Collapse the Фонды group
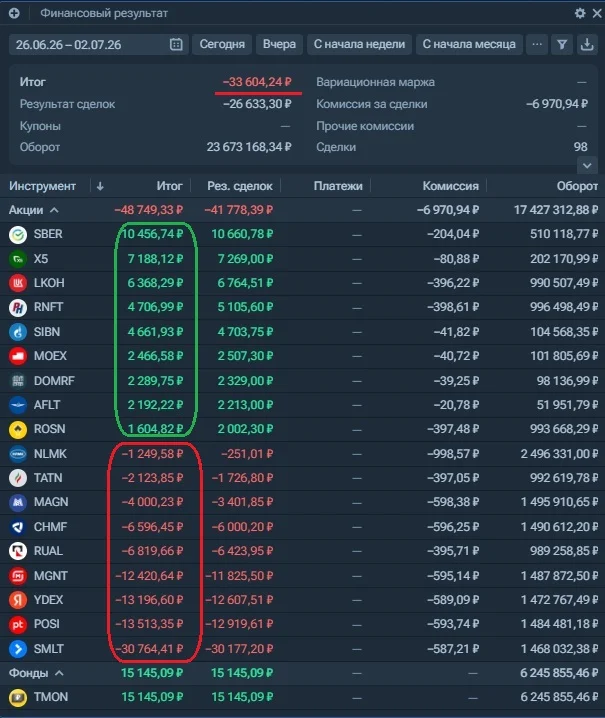This screenshot has height=718, width=605. [59, 673]
